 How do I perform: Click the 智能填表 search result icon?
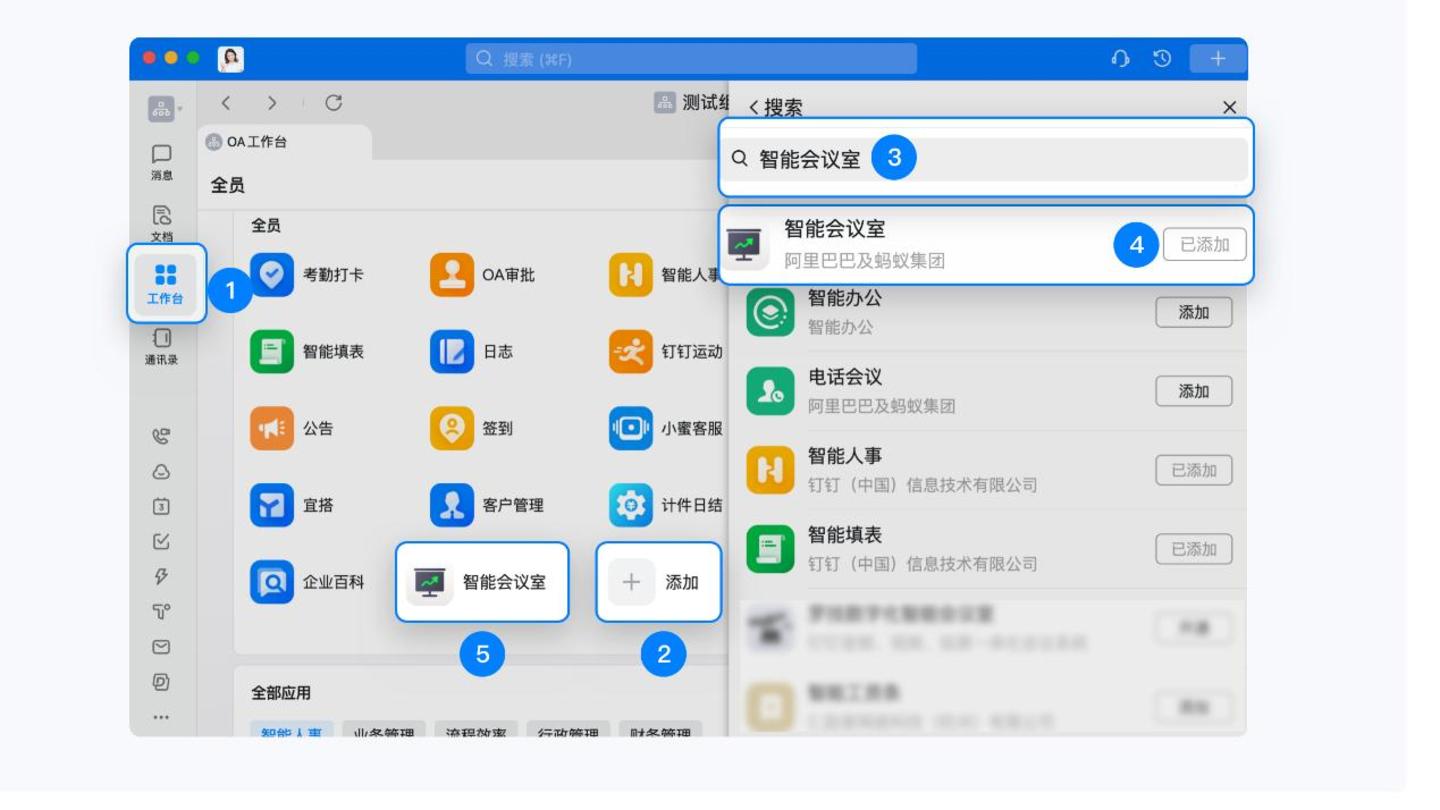[770, 549]
